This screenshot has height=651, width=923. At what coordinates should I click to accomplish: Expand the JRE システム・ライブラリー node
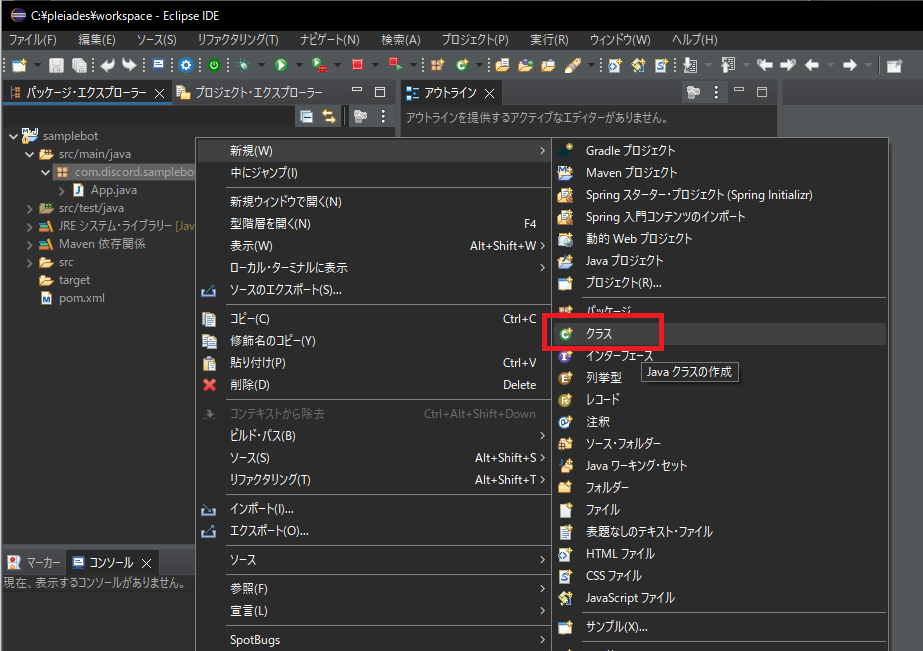(29, 226)
